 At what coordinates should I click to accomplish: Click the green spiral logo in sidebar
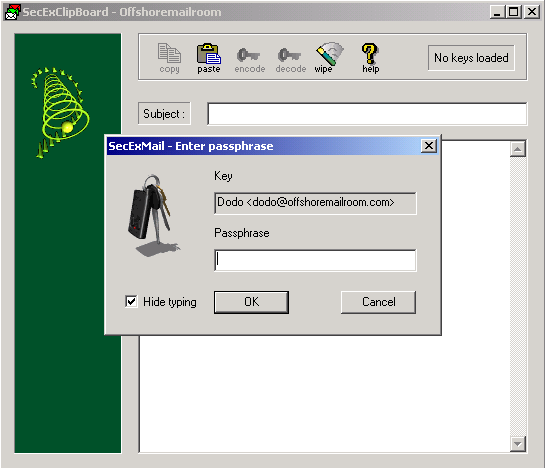click(x=60, y=112)
